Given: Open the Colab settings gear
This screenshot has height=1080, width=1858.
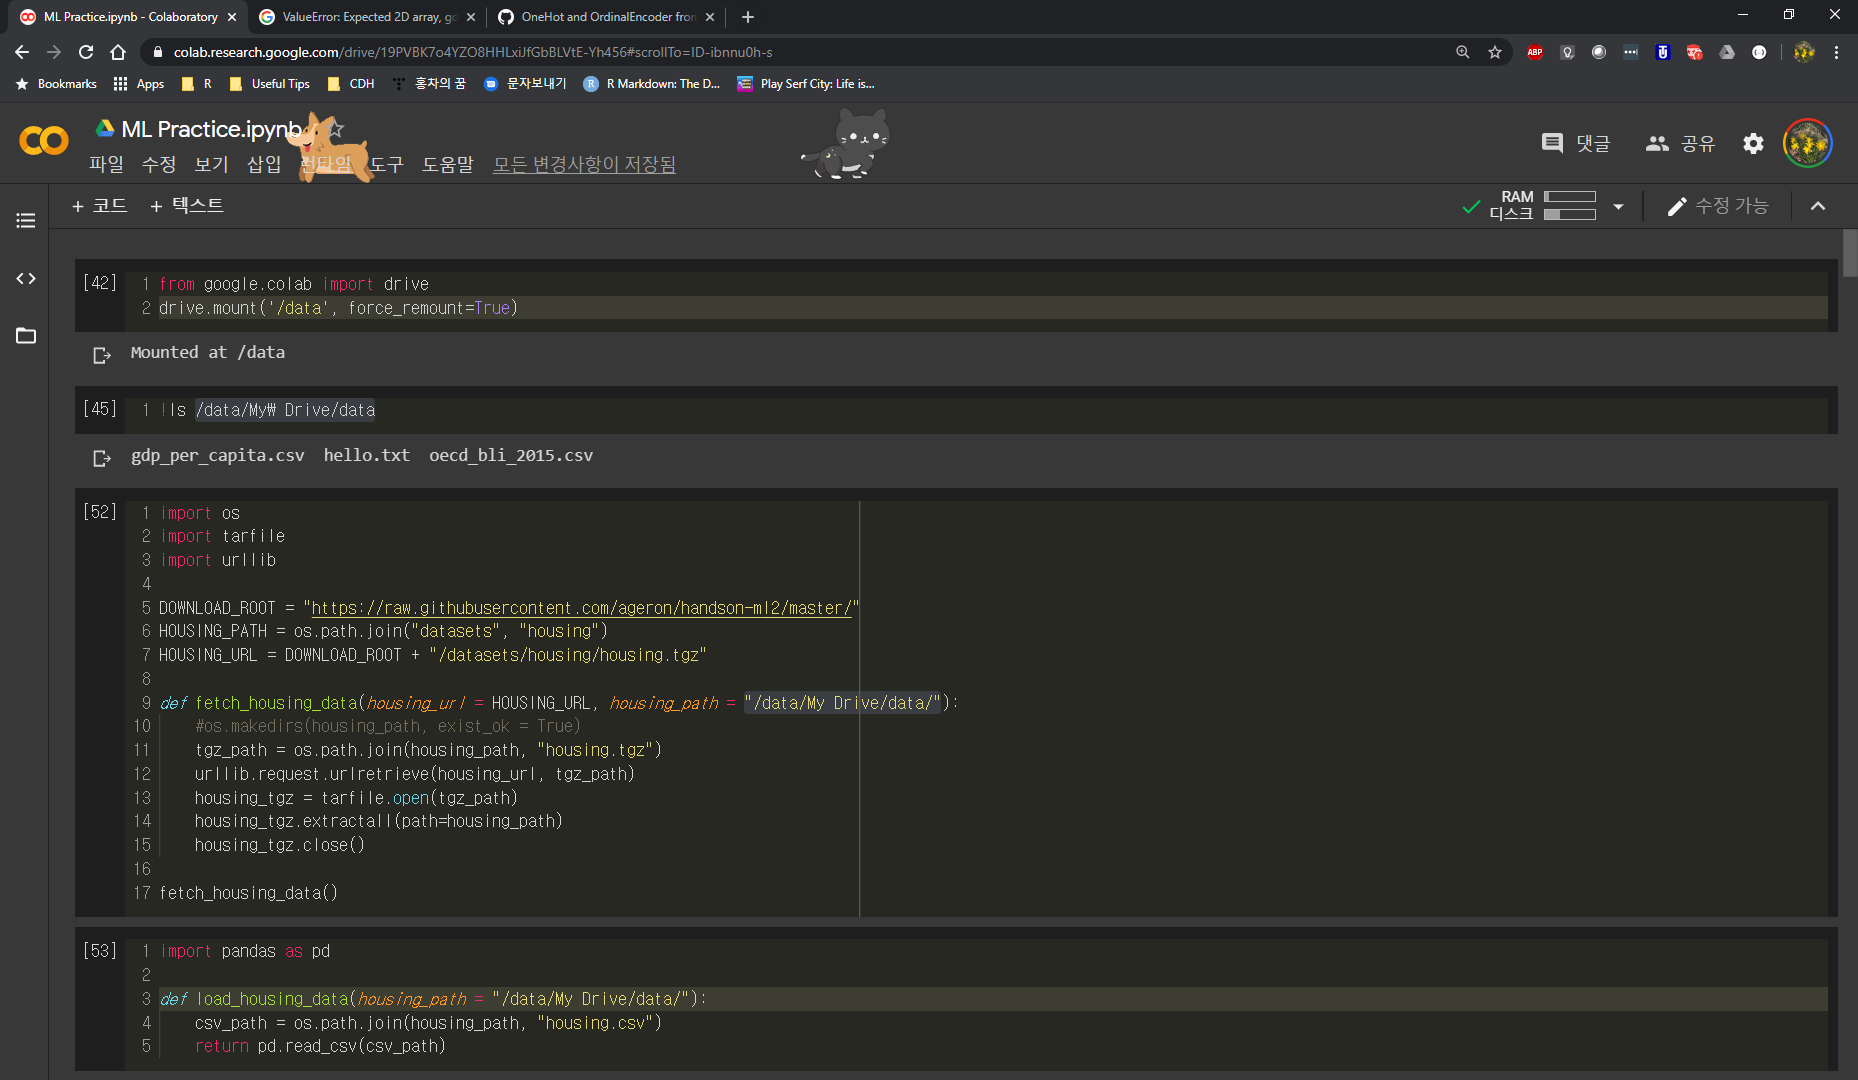Looking at the screenshot, I should [x=1753, y=144].
